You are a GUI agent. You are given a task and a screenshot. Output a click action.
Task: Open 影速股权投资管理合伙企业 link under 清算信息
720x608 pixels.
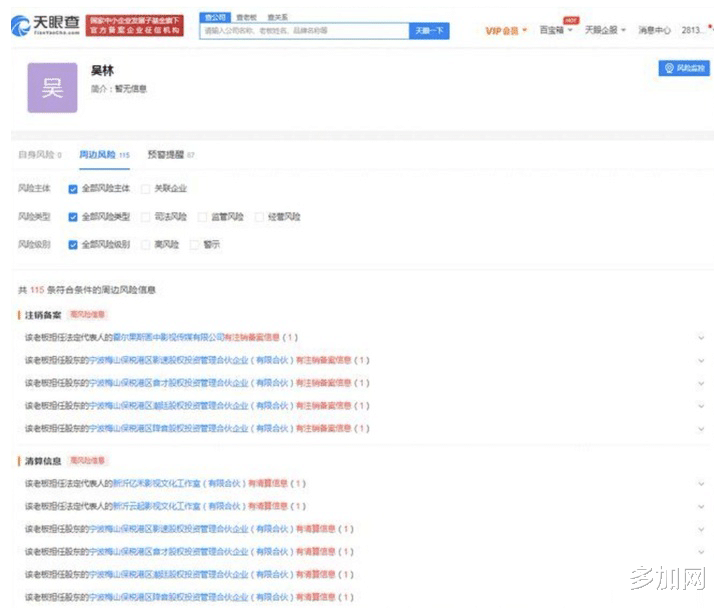(191, 529)
